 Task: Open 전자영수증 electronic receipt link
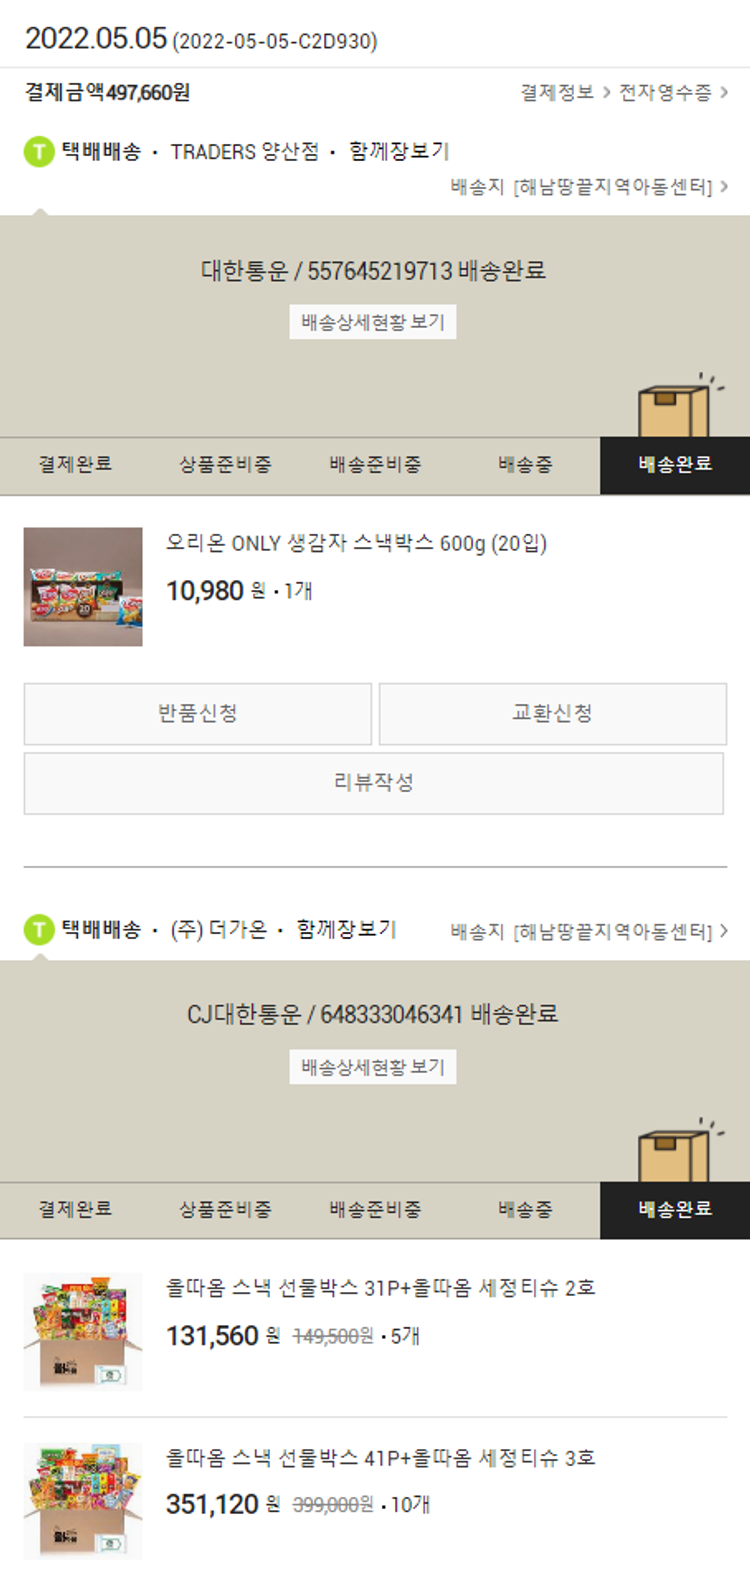[673, 93]
